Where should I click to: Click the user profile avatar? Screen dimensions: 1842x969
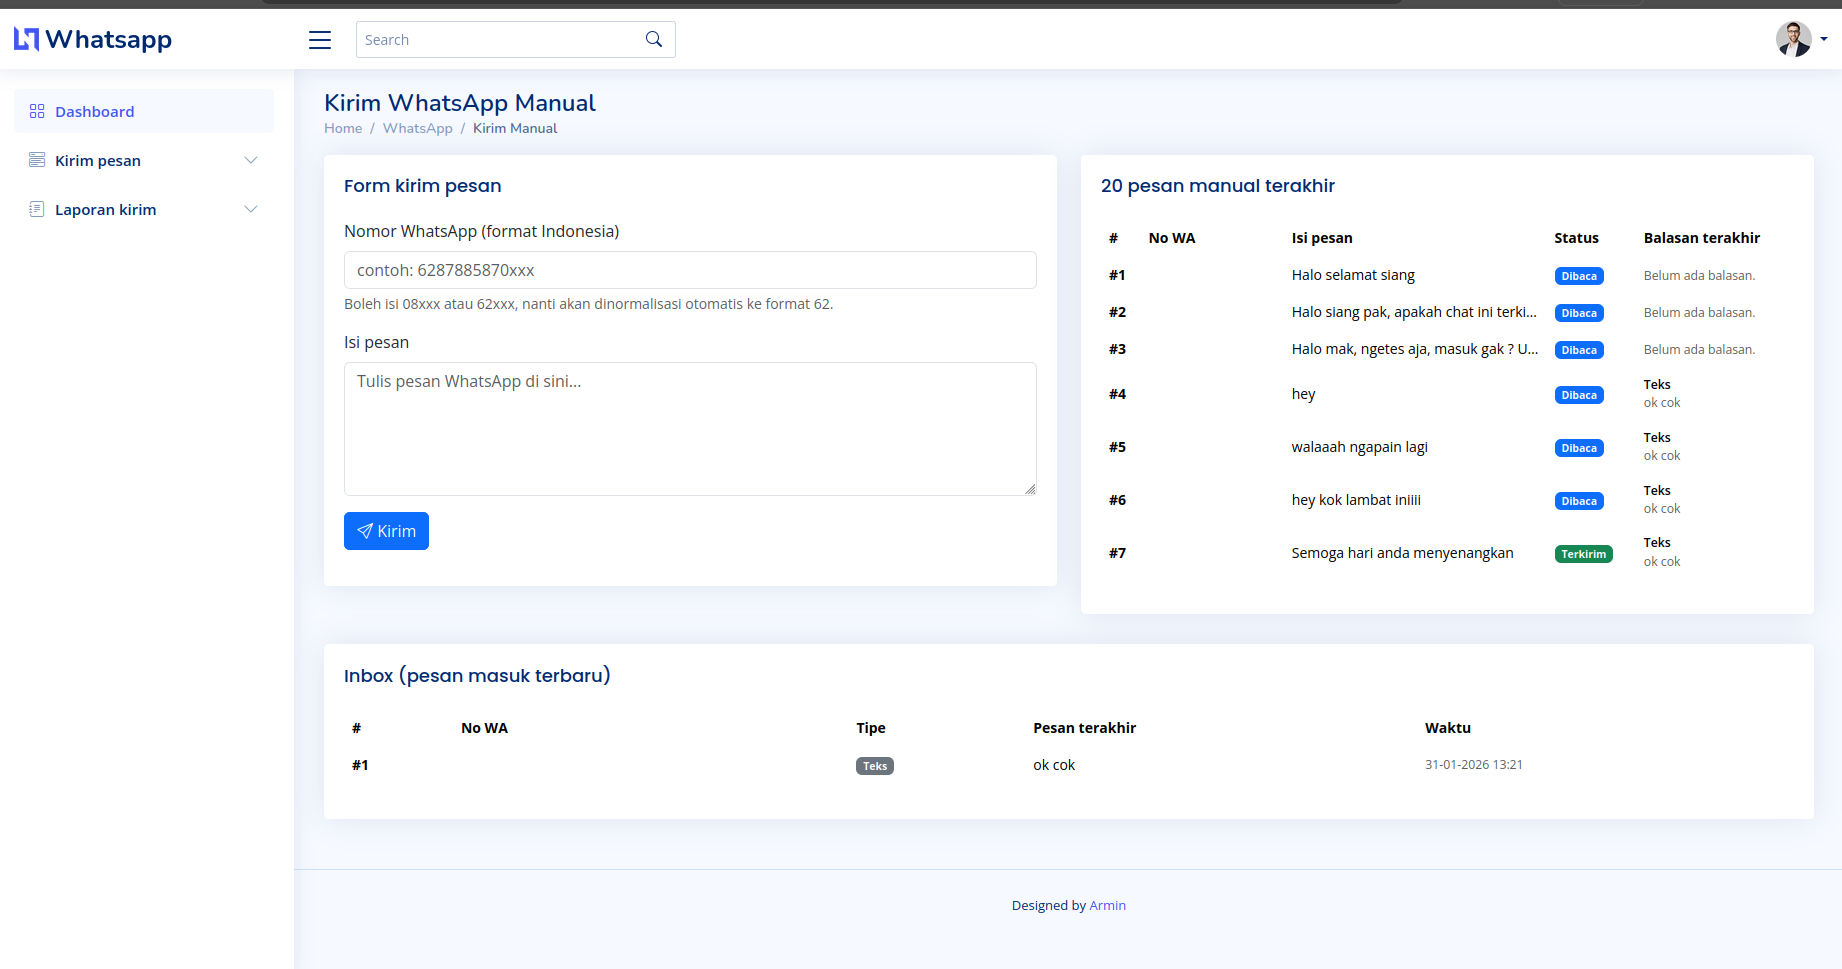(x=1793, y=39)
